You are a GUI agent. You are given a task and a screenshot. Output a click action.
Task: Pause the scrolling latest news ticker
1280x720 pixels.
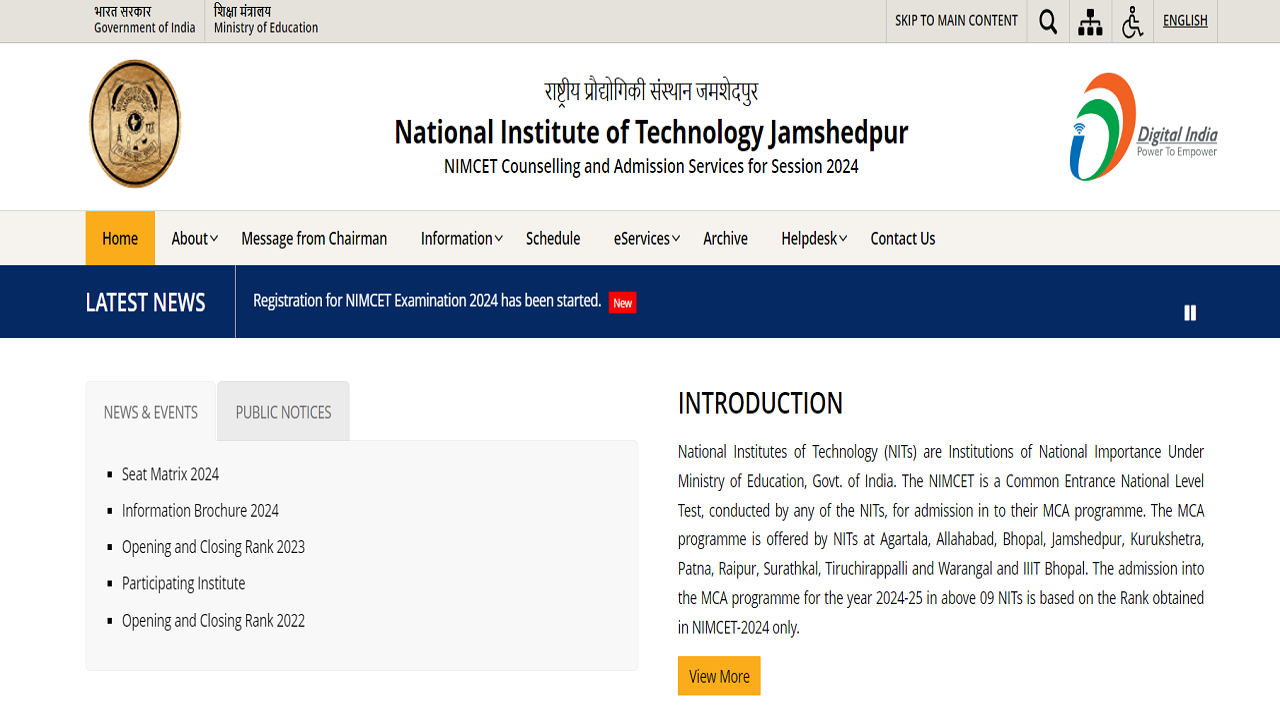click(1190, 312)
